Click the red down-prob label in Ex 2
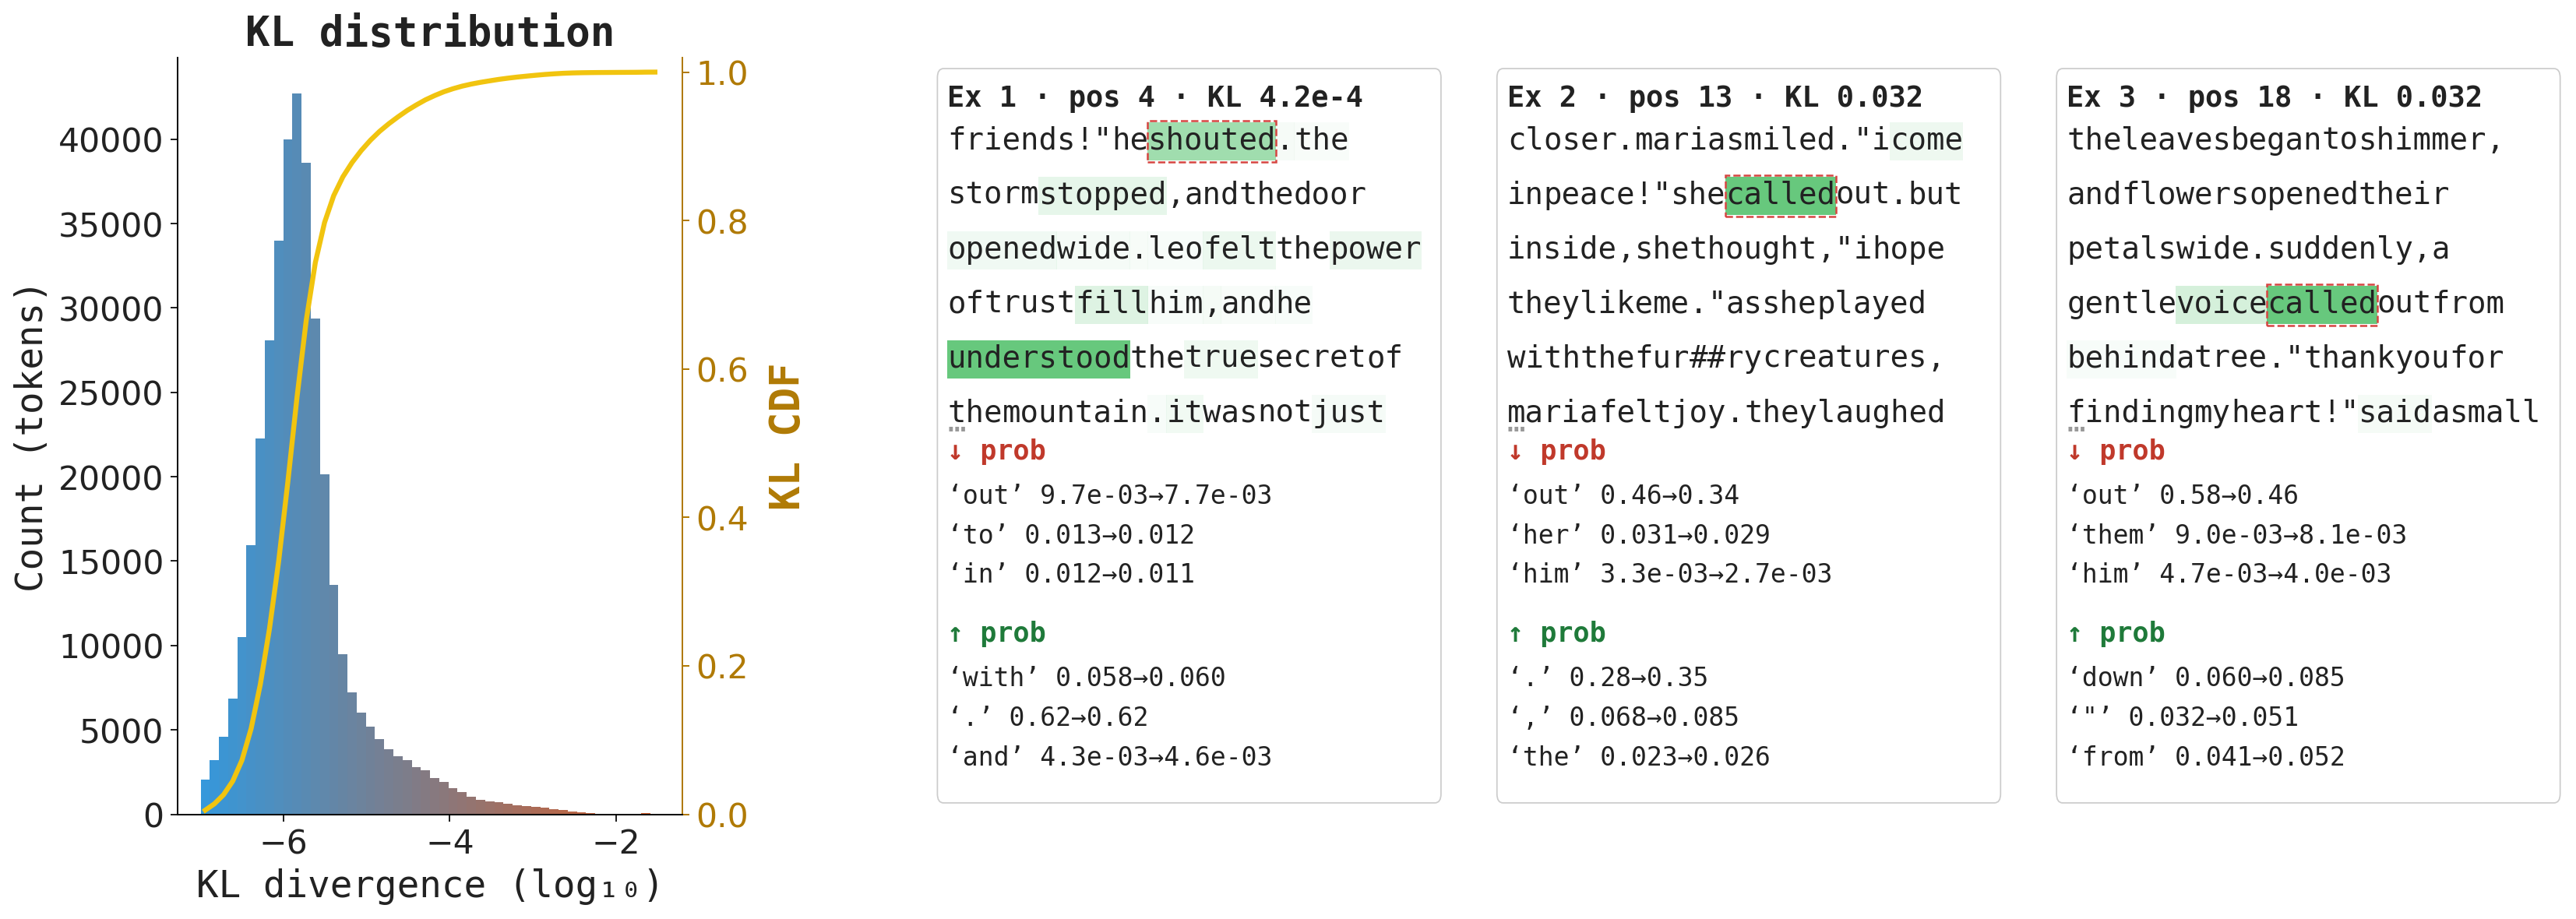 pyautogui.click(x=1556, y=451)
